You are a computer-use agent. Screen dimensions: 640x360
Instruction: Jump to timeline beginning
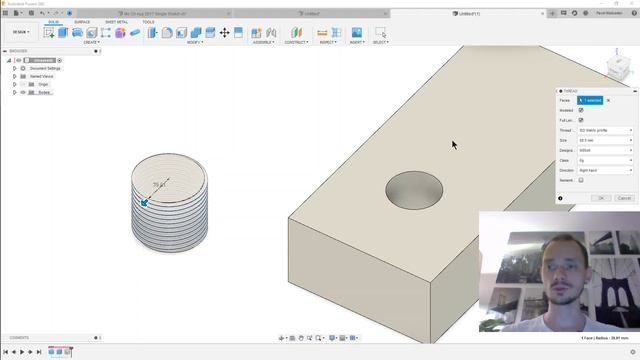[5, 352]
